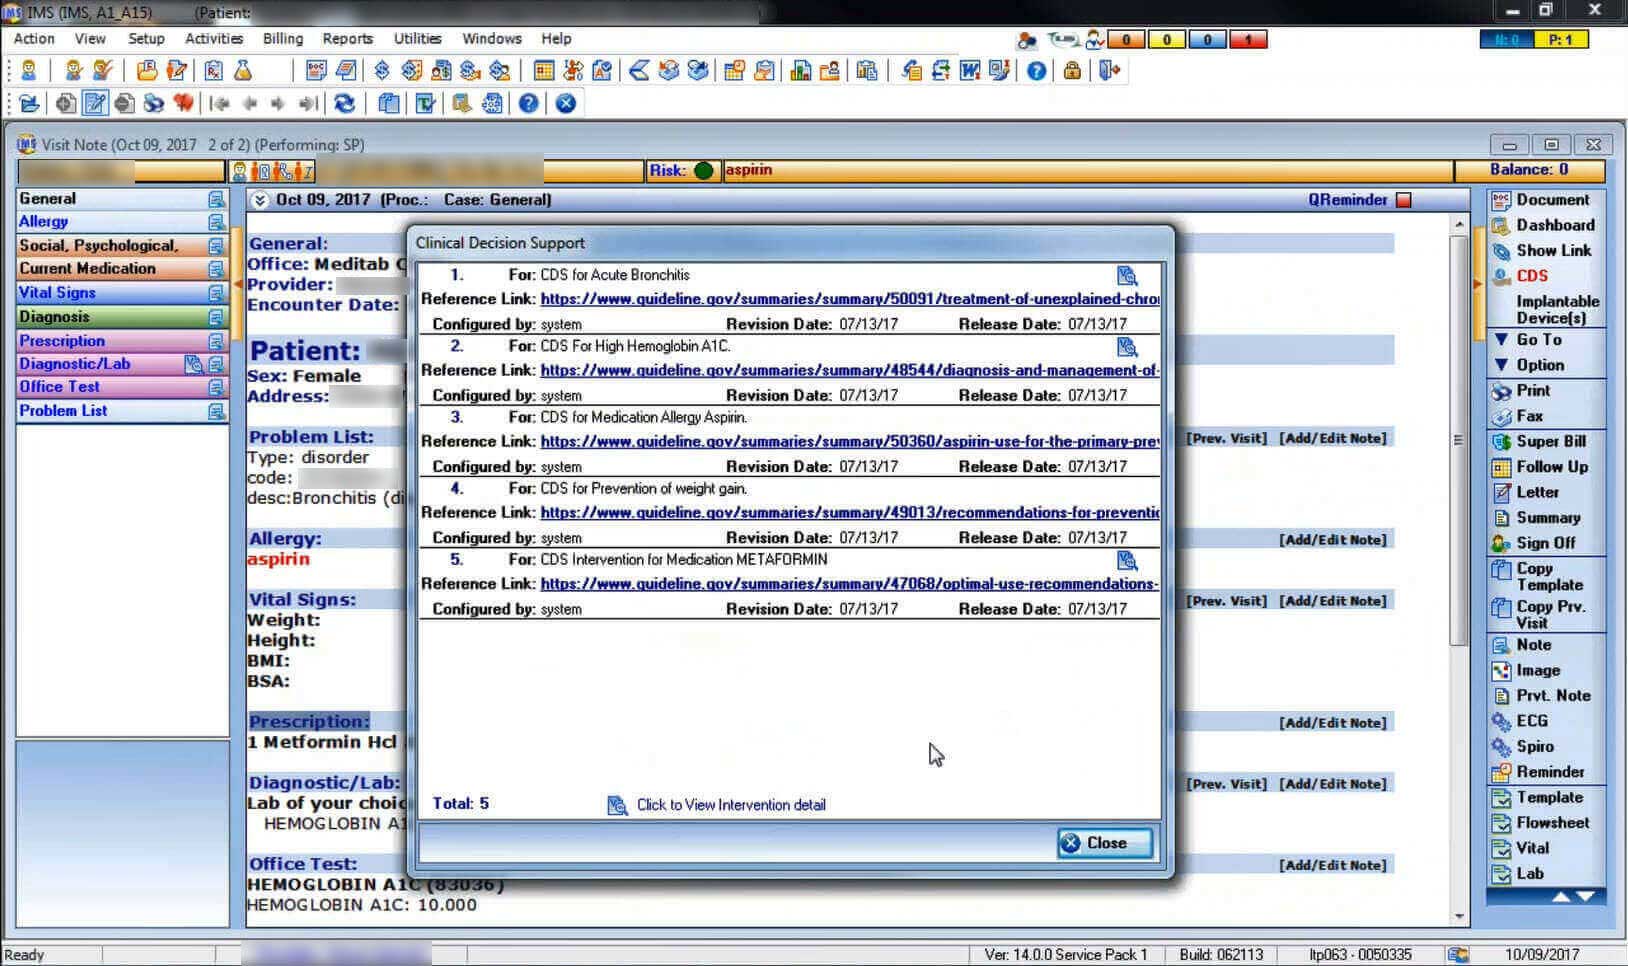Open the Reports menu
This screenshot has width=1628, height=966.
click(x=347, y=38)
